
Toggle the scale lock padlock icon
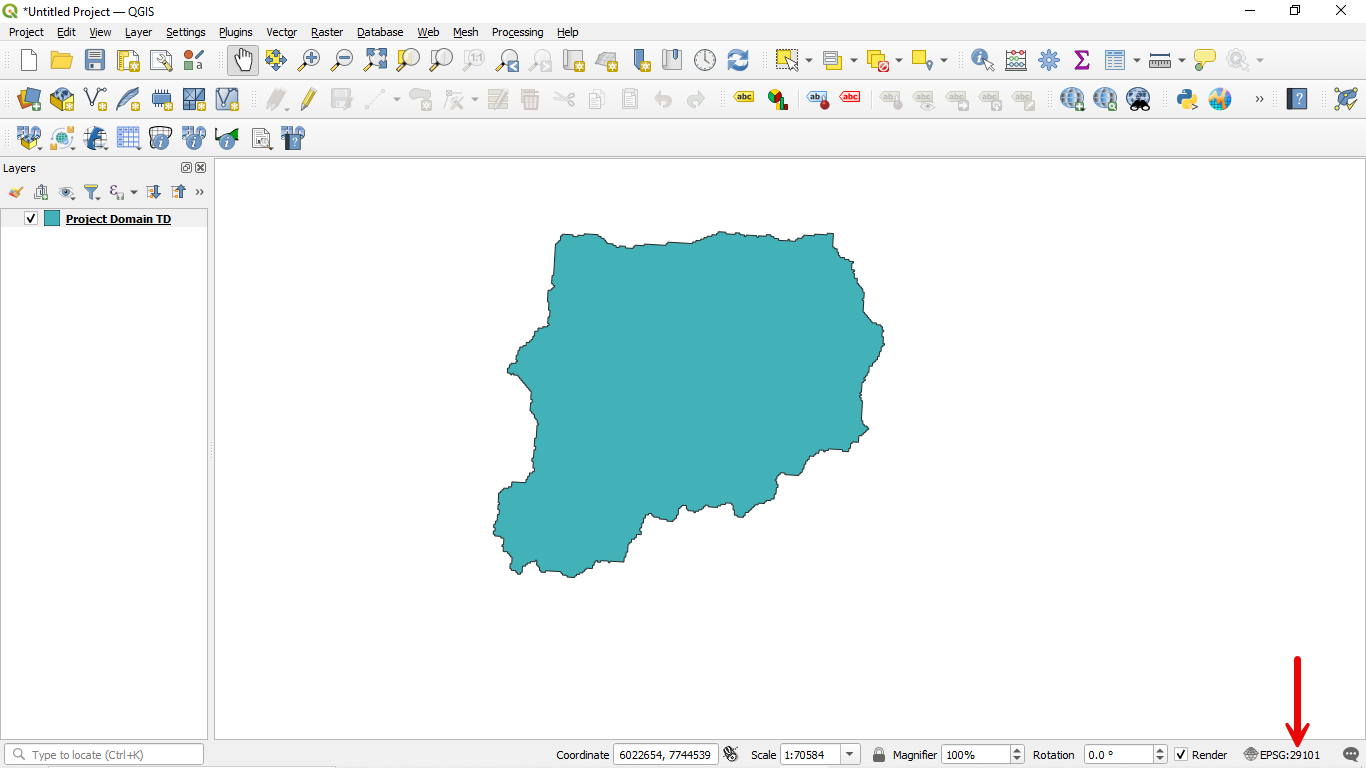tap(879, 755)
